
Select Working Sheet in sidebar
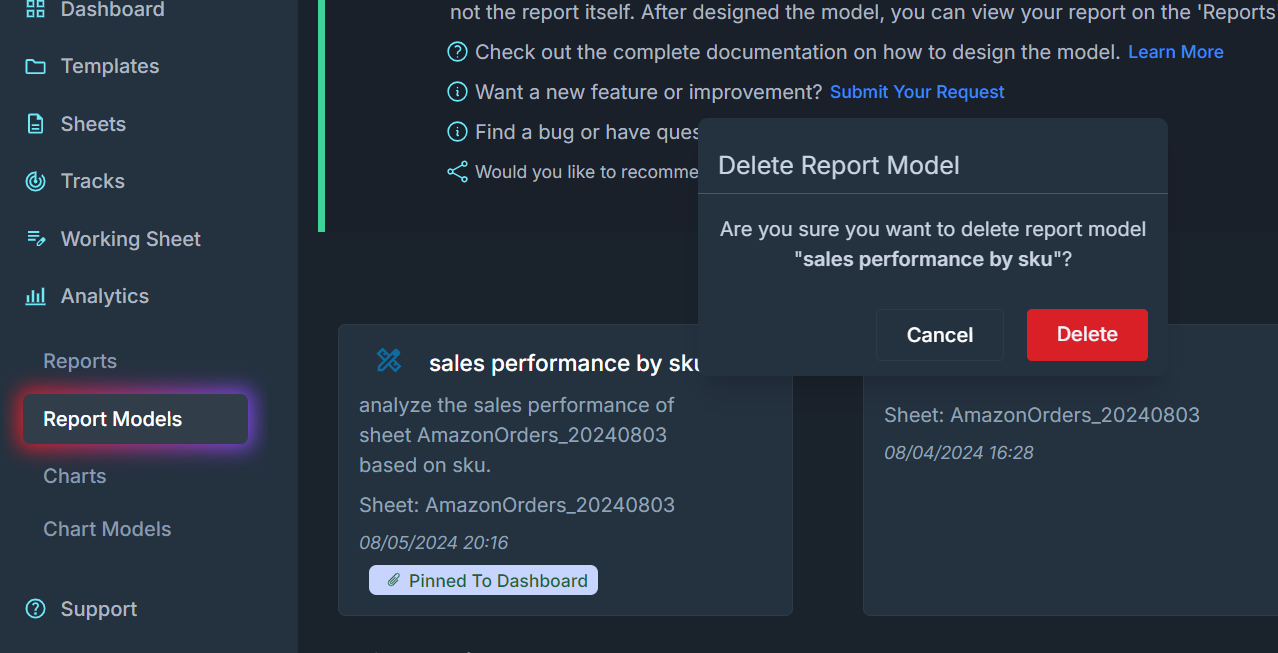point(131,239)
